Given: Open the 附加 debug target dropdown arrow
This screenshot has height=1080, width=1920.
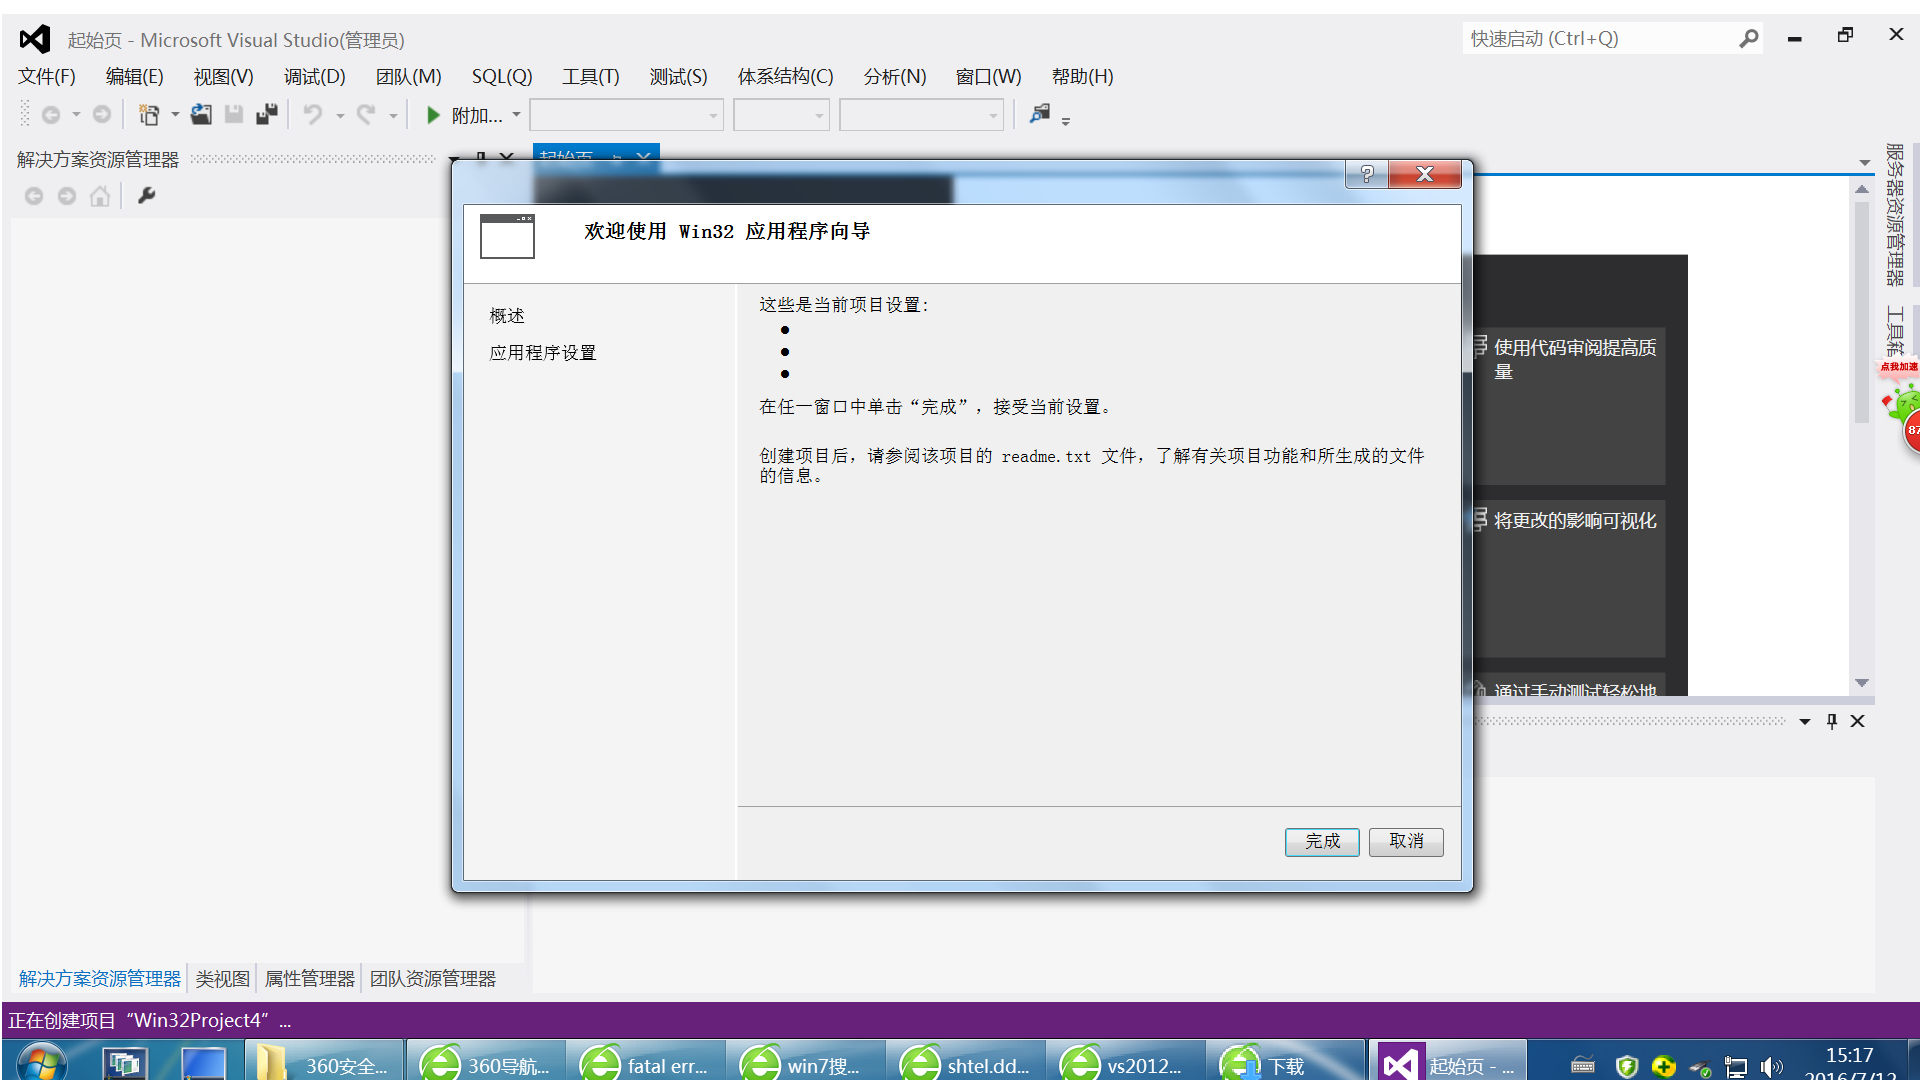Looking at the screenshot, I should point(516,115).
